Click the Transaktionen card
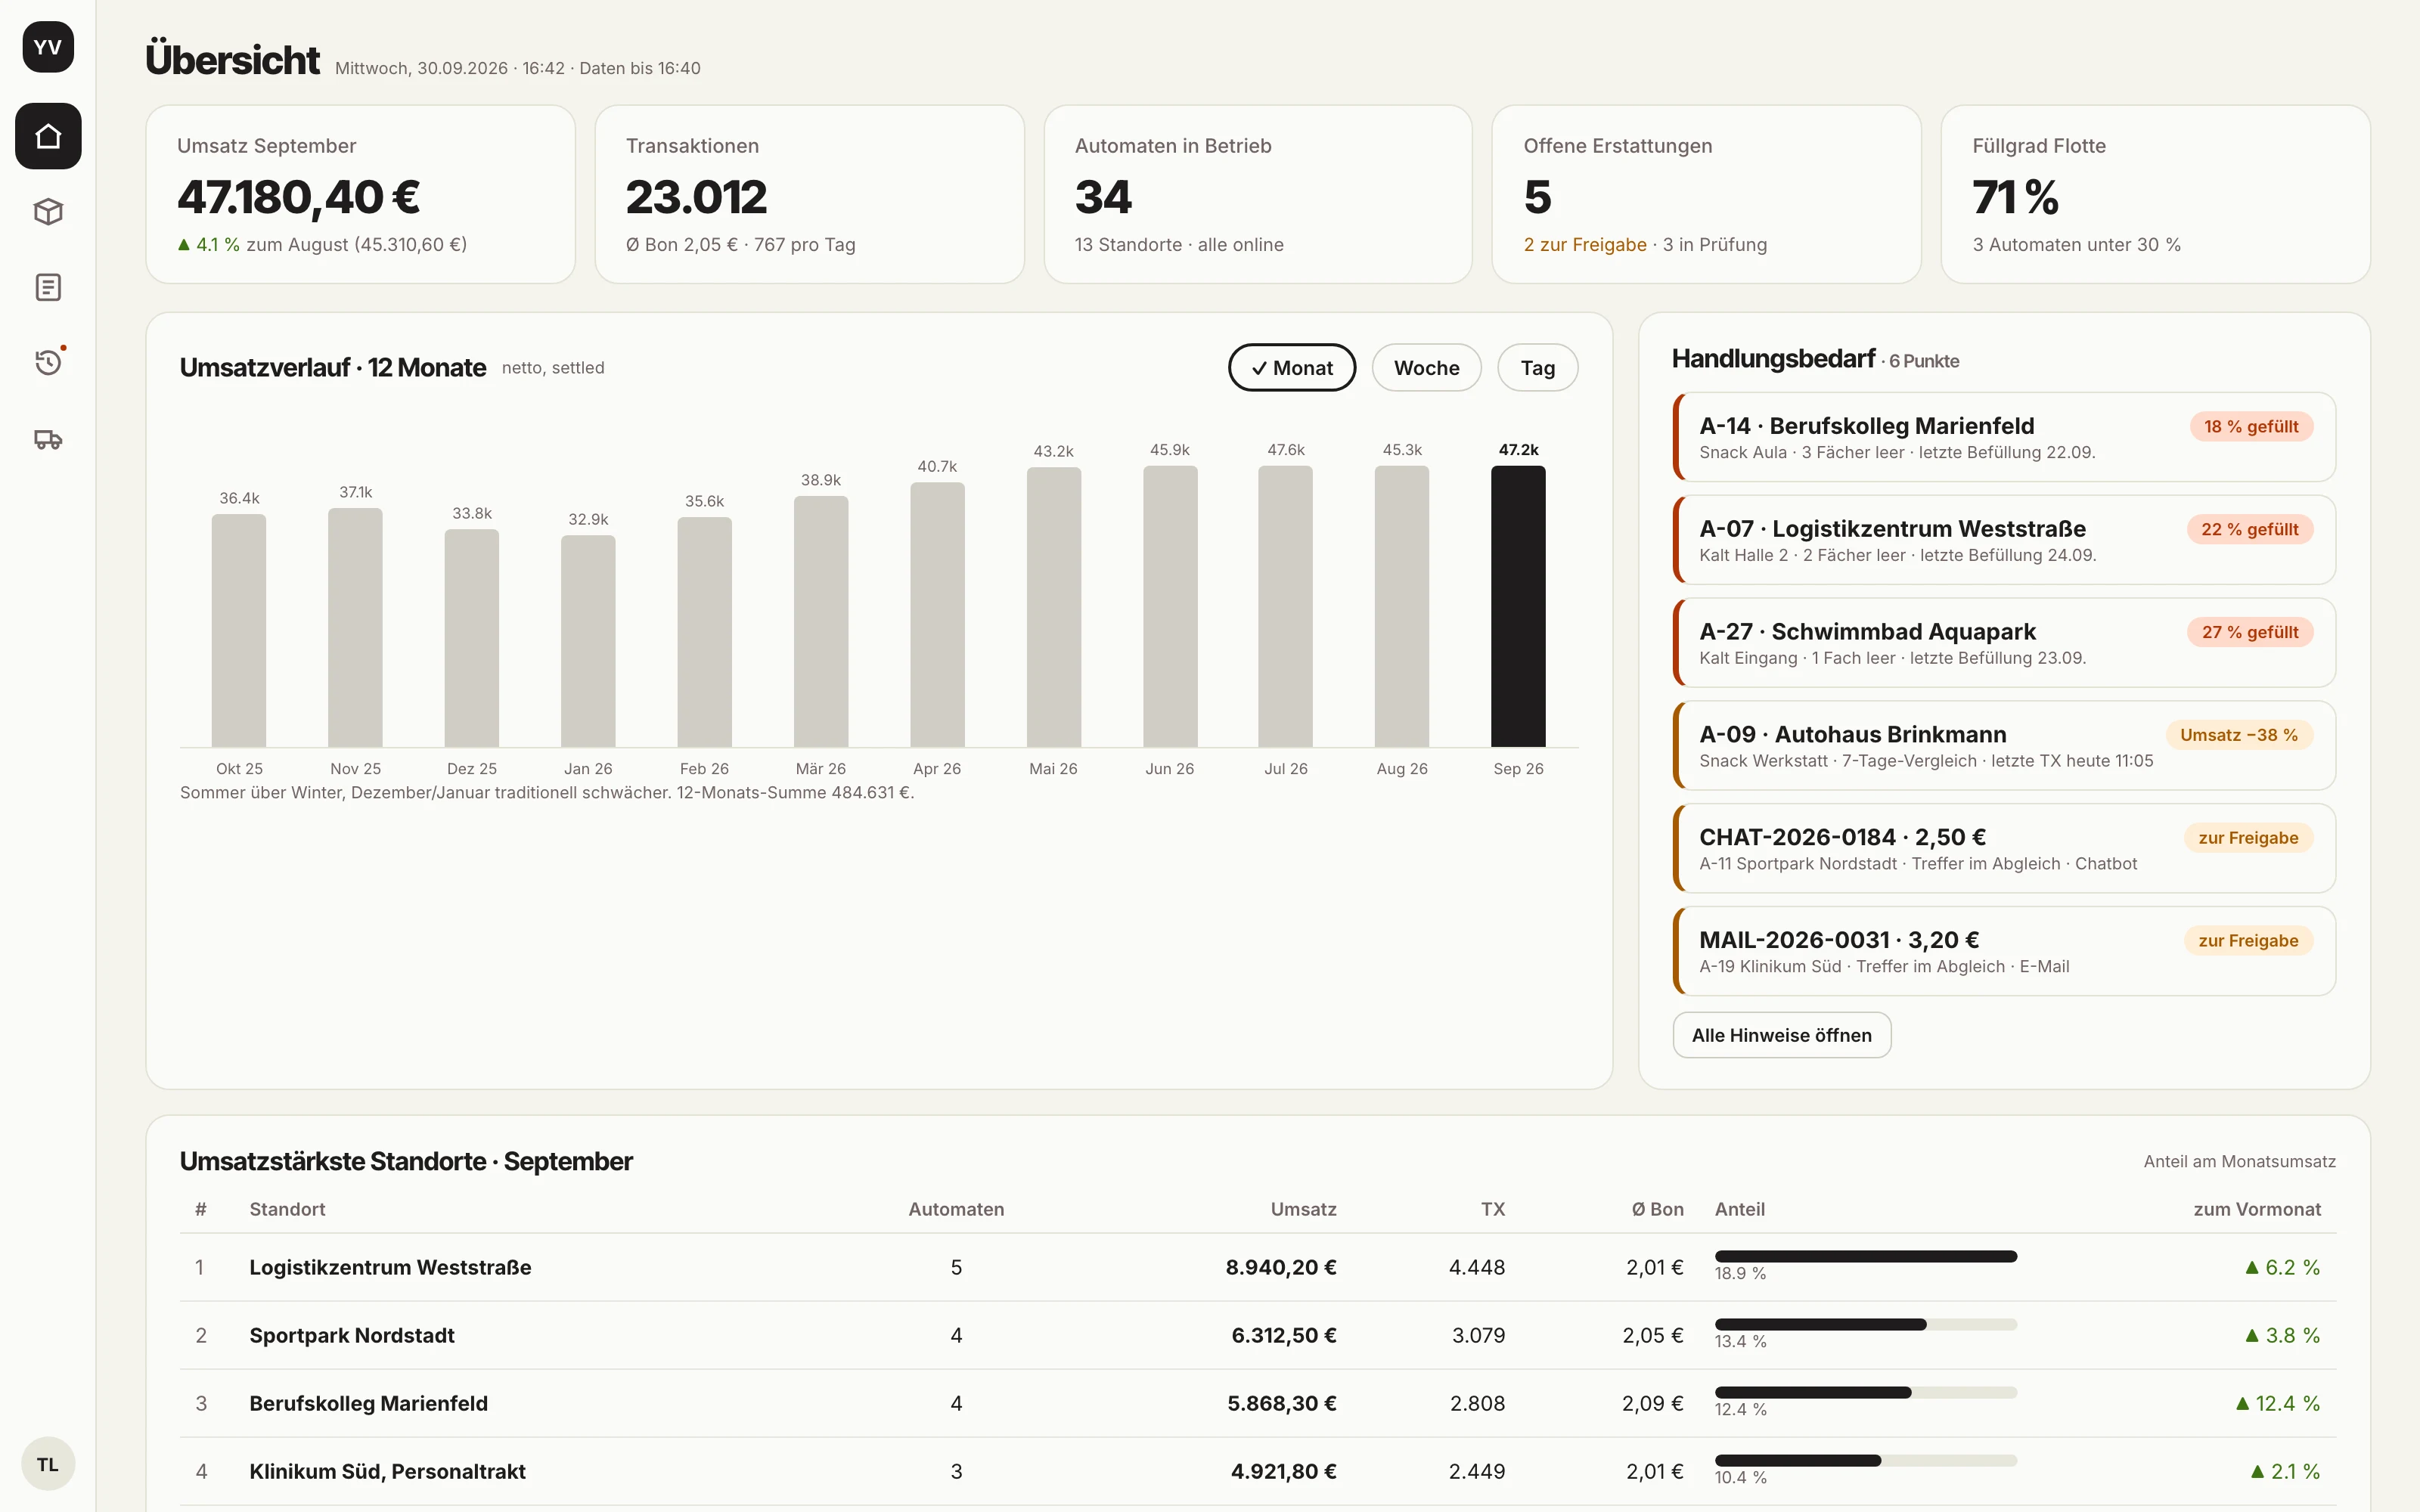Image resolution: width=2420 pixels, height=1512 pixels. [809, 194]
